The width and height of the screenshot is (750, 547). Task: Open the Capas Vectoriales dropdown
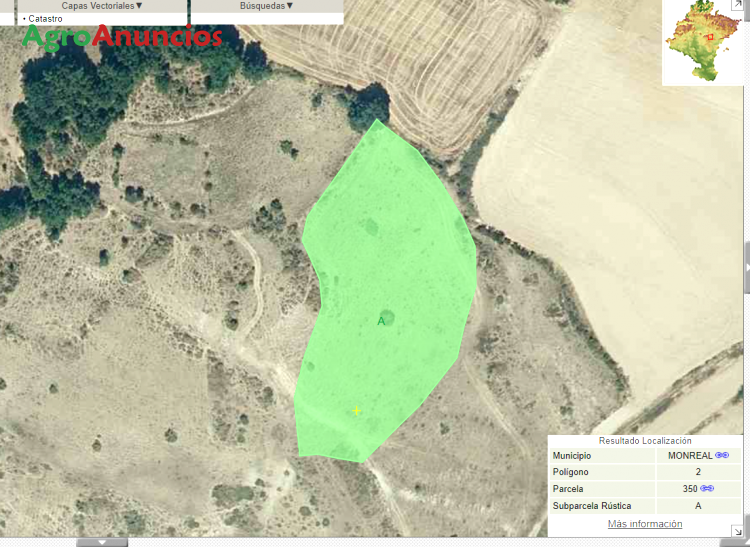click(102, 6)
